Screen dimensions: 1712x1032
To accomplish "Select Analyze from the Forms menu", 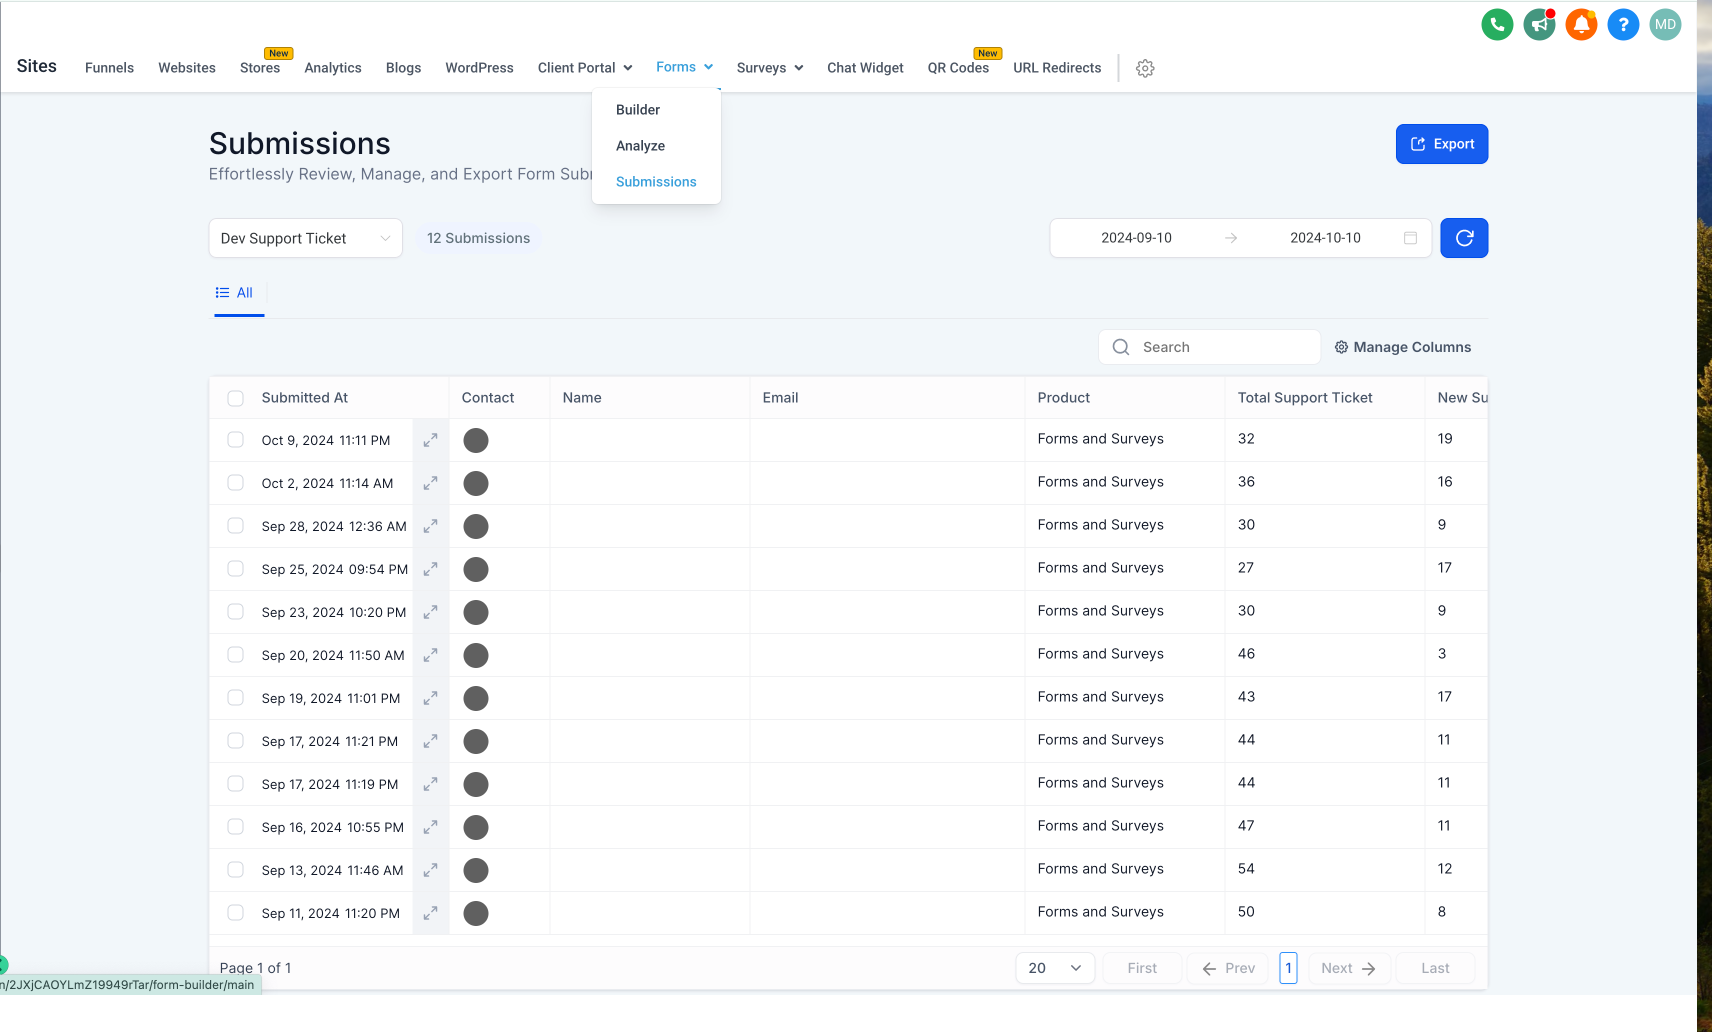I will click(x=640, y=146).
